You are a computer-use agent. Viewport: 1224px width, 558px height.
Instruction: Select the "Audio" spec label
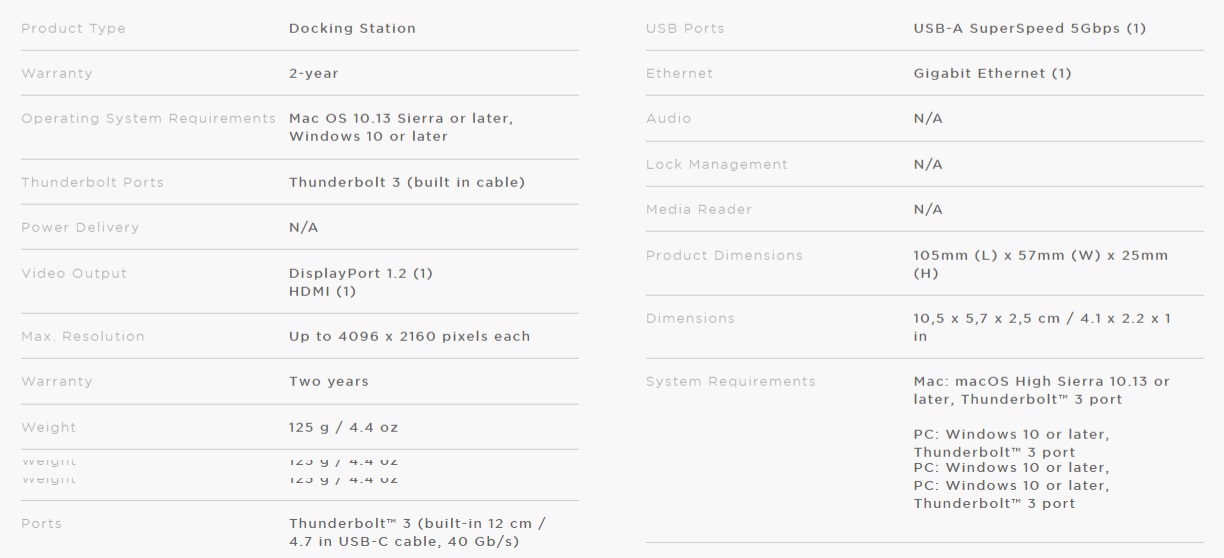tap(669, 118)
